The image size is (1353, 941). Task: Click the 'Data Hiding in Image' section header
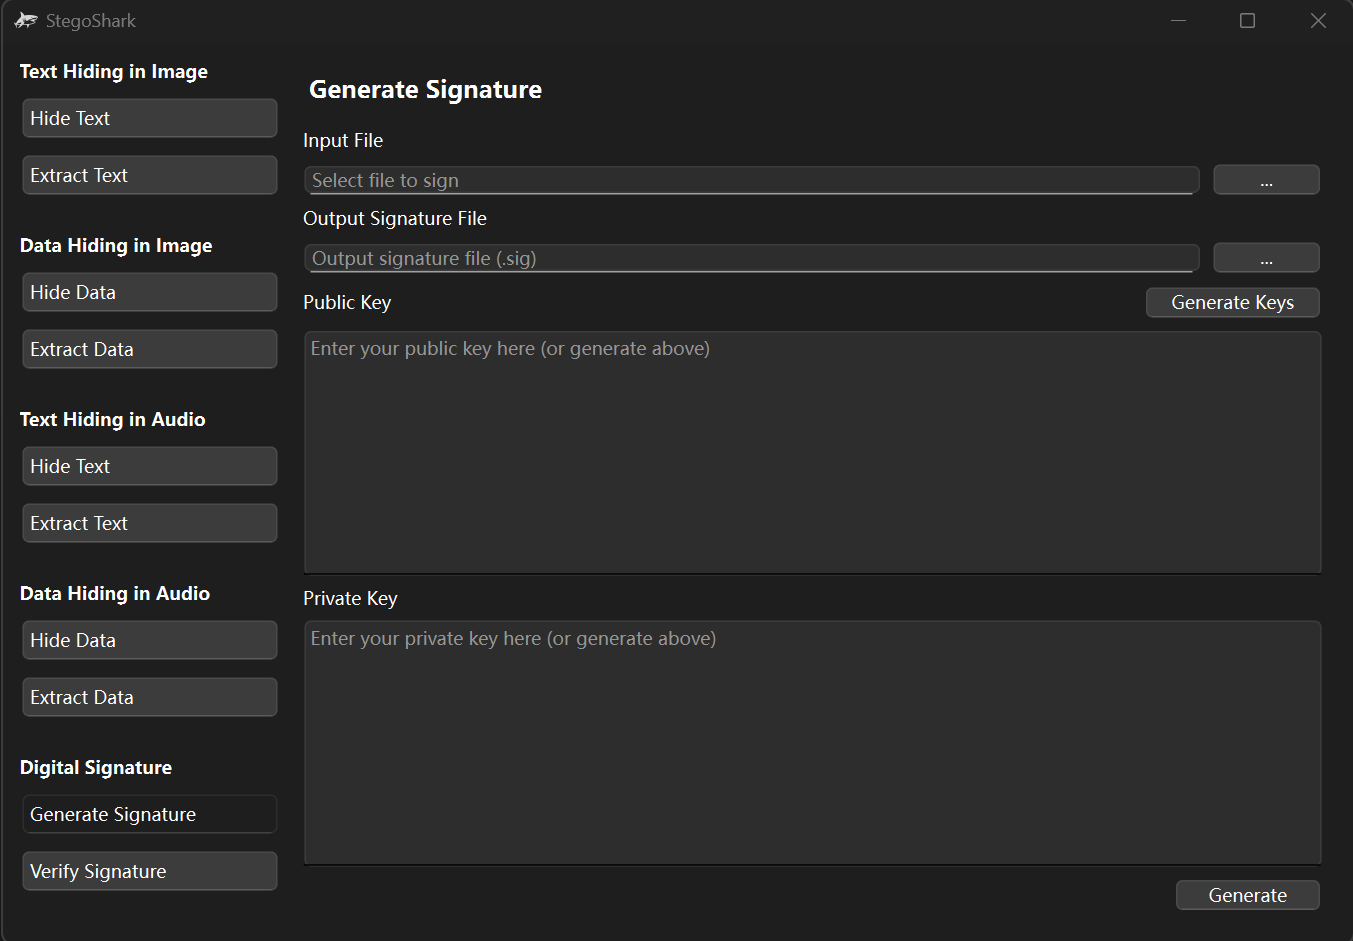click(116, 245)
